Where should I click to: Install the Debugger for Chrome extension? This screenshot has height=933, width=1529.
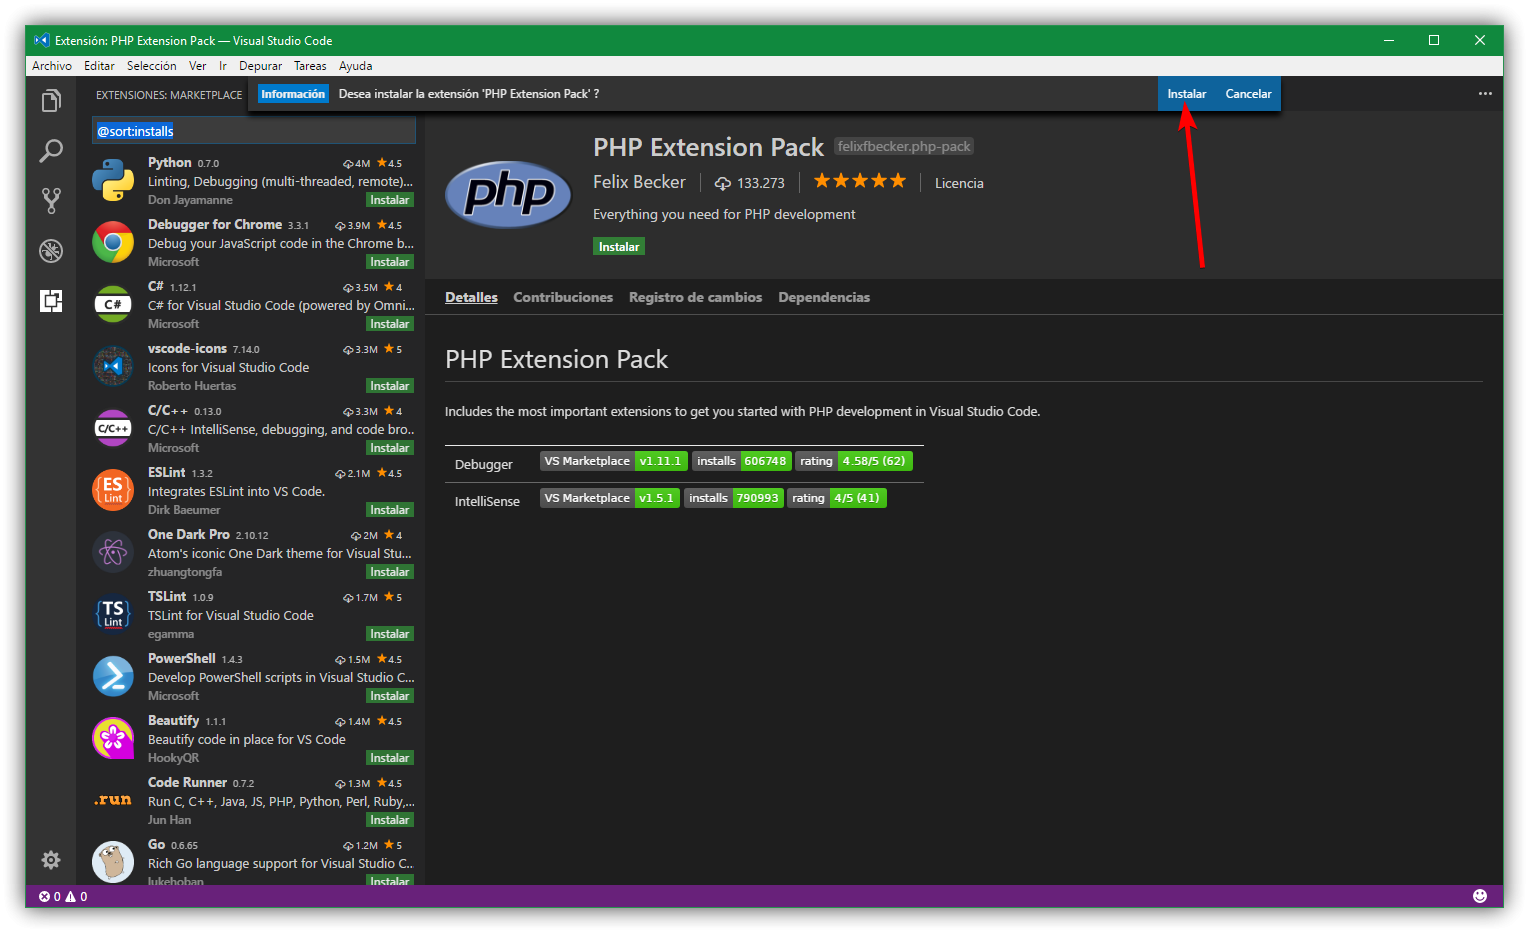(389, 262)
